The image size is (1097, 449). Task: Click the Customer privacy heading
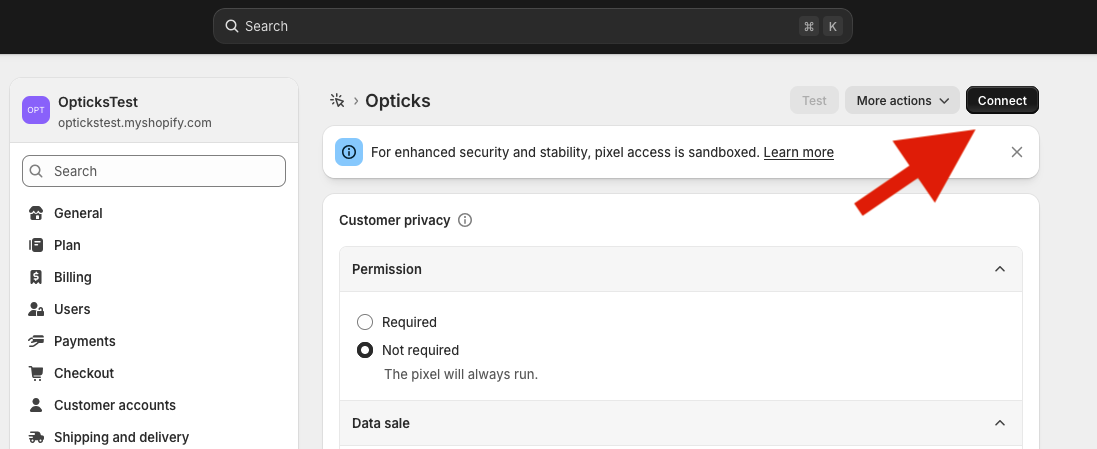pyautogui.click(x=395, y=220)
